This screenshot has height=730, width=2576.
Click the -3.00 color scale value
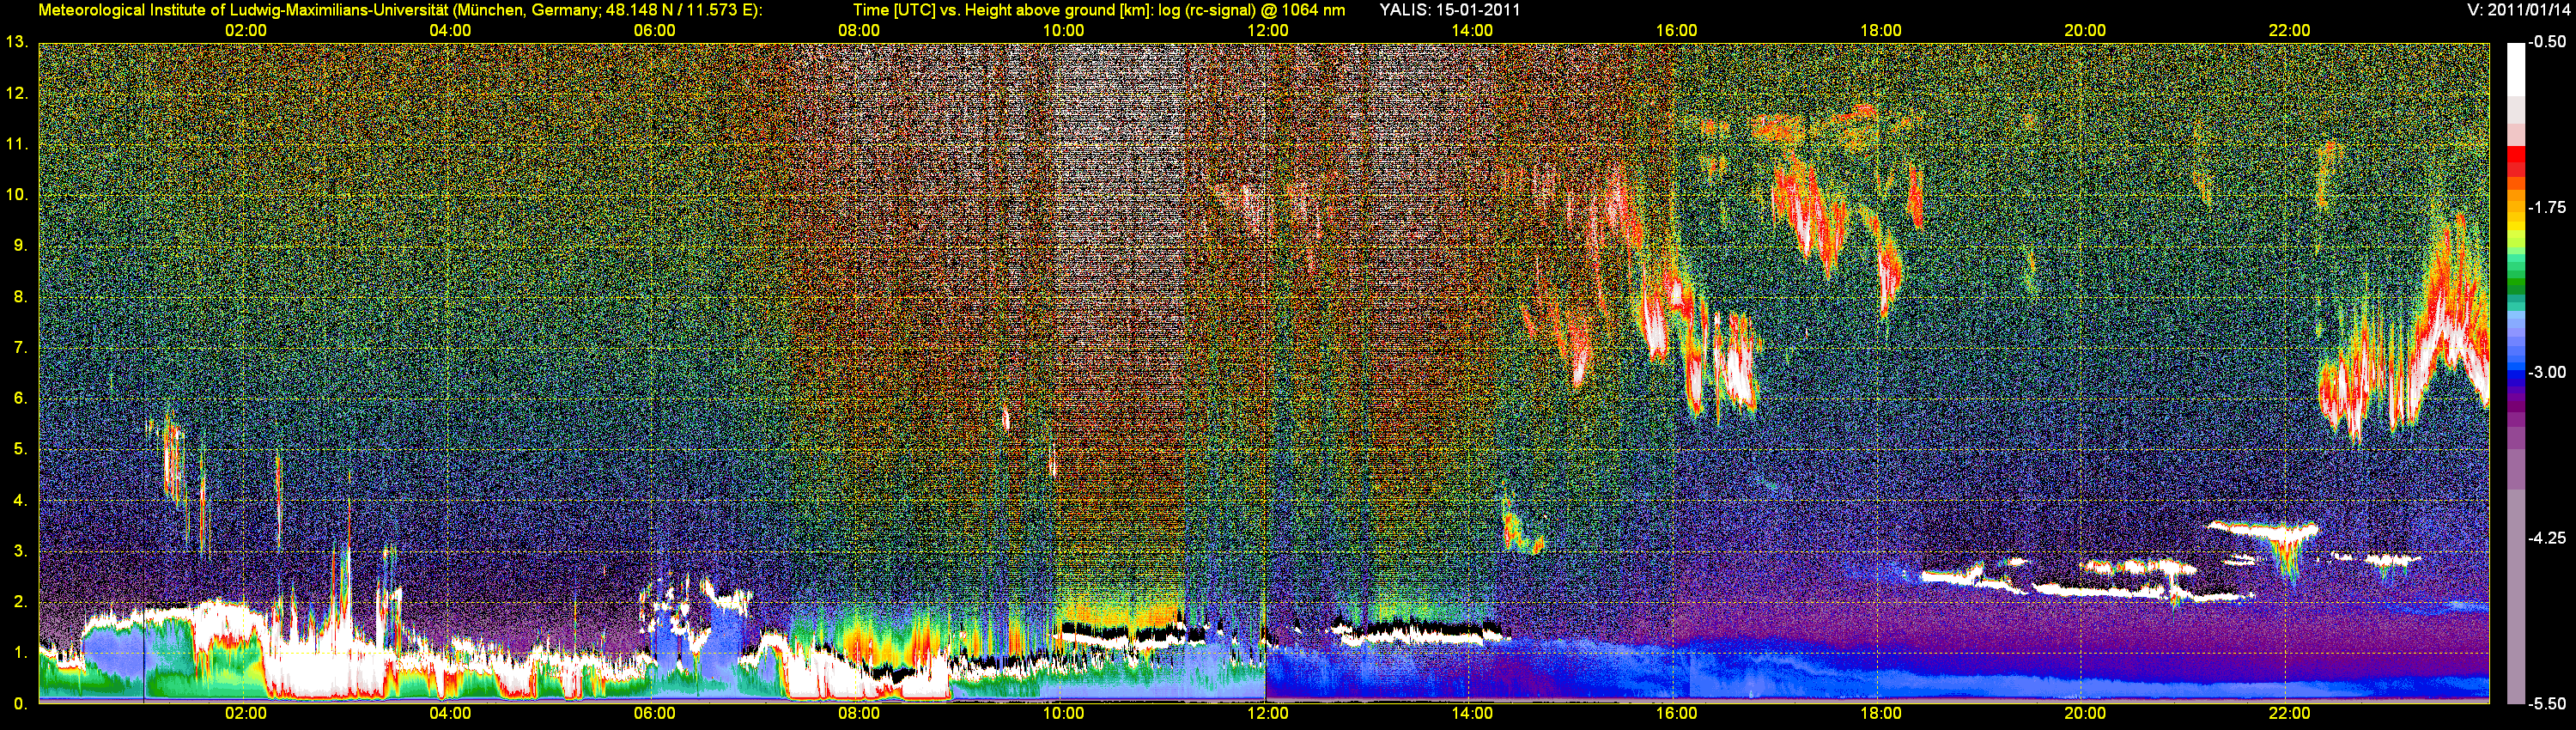coord(2547,372)
